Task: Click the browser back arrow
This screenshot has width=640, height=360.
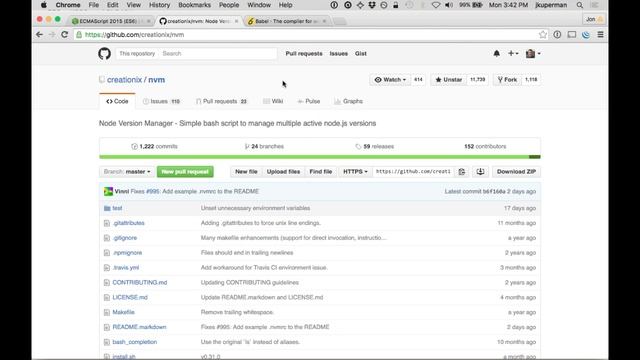Action: [40, 35]
